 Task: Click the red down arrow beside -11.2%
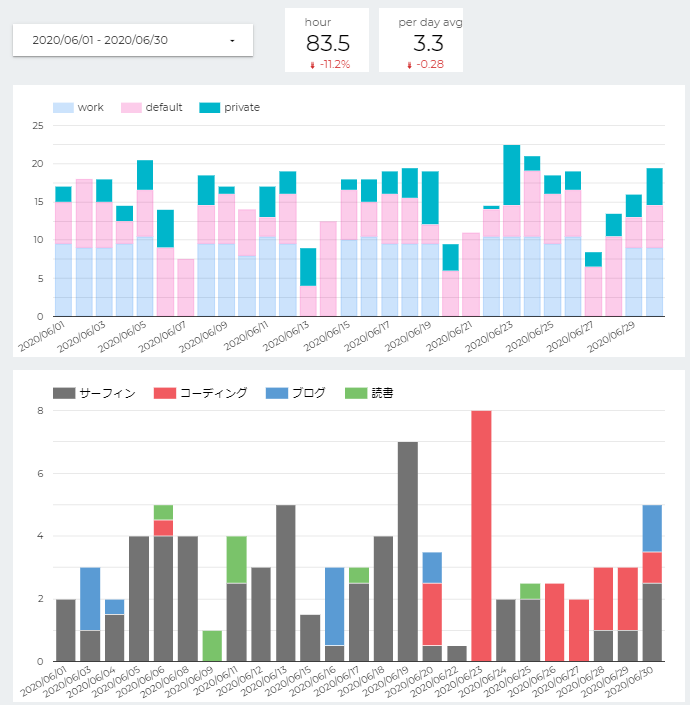312,65
